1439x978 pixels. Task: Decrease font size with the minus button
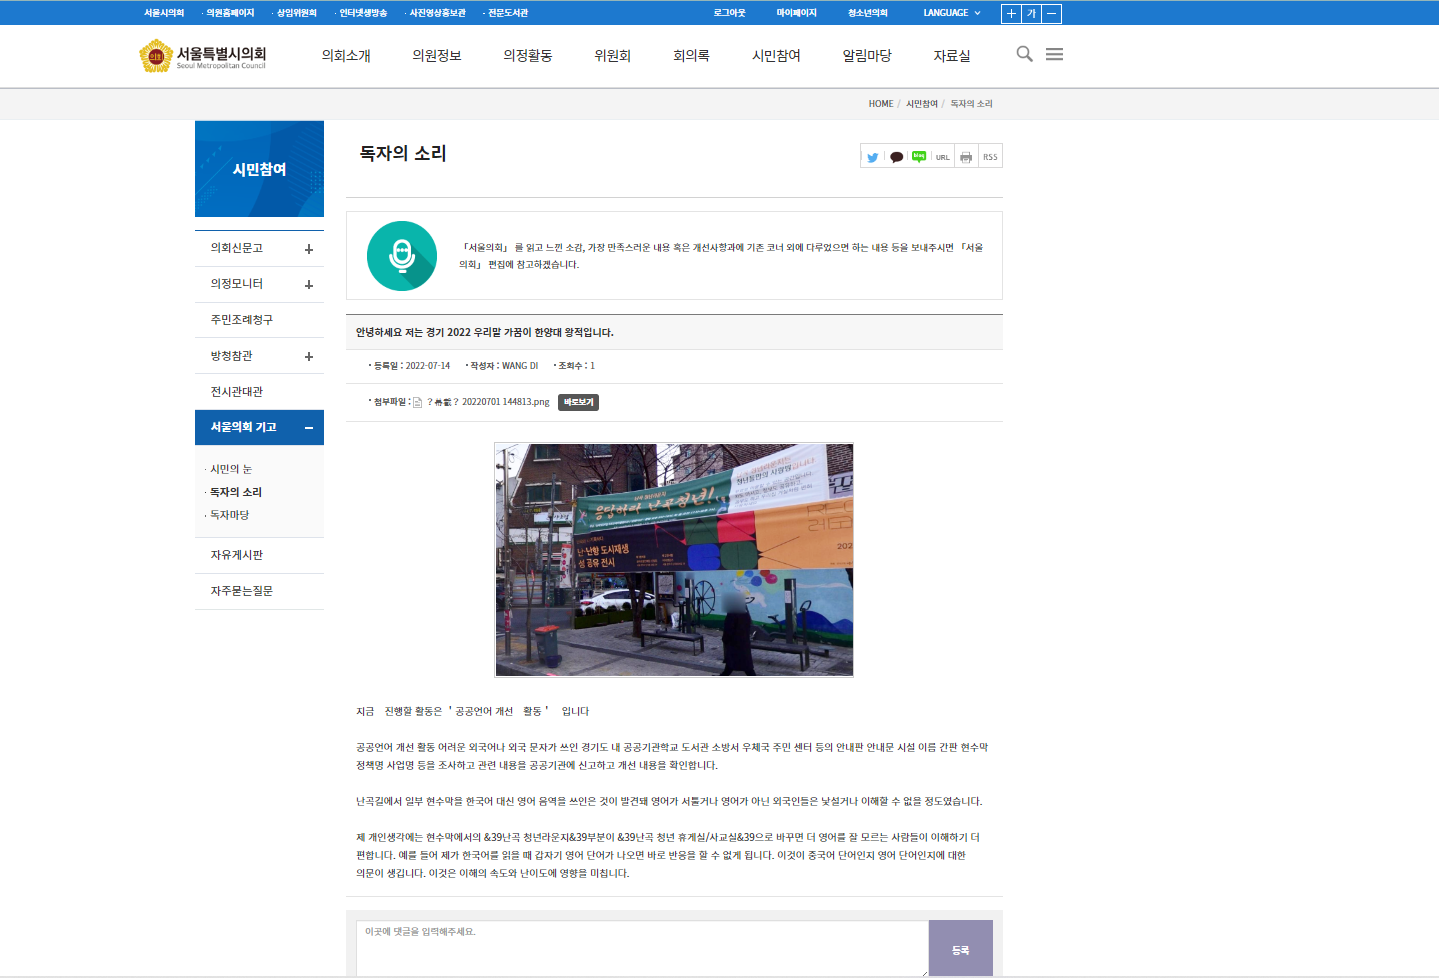(x=1052, y=13)
